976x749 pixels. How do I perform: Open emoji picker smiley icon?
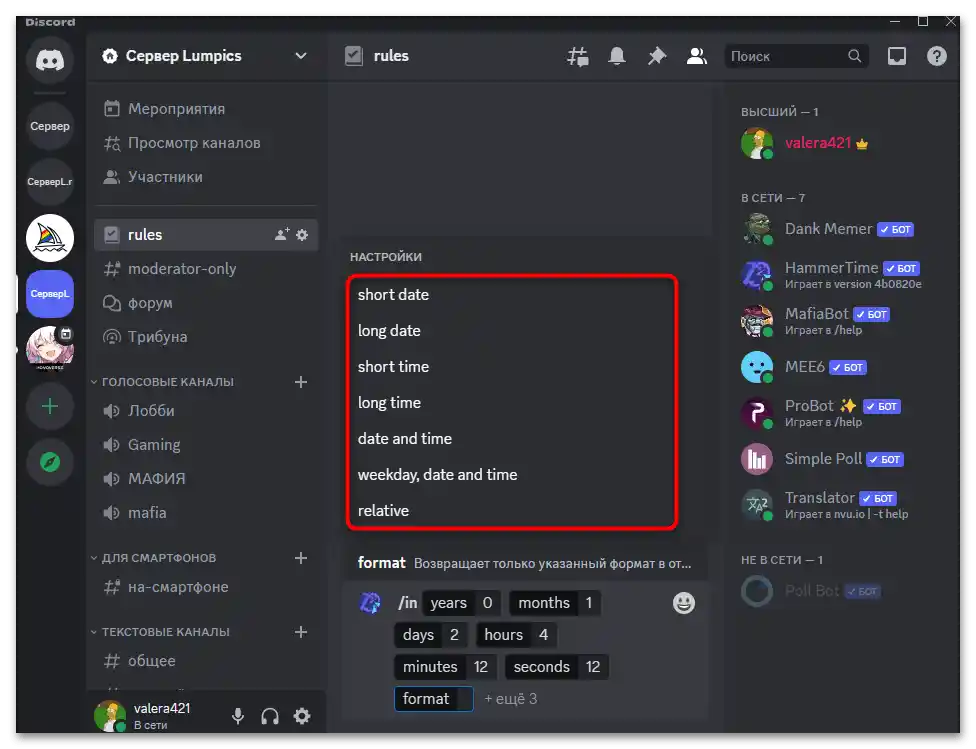[x=683, y=603]
